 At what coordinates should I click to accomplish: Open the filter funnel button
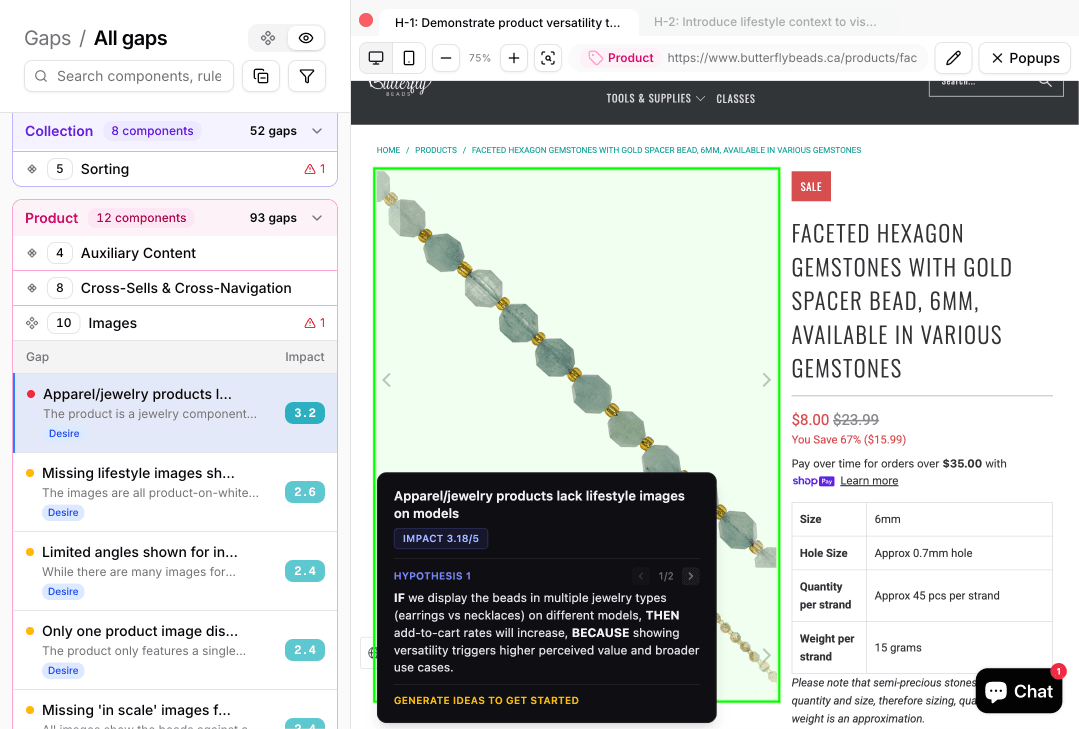(307, 76)
